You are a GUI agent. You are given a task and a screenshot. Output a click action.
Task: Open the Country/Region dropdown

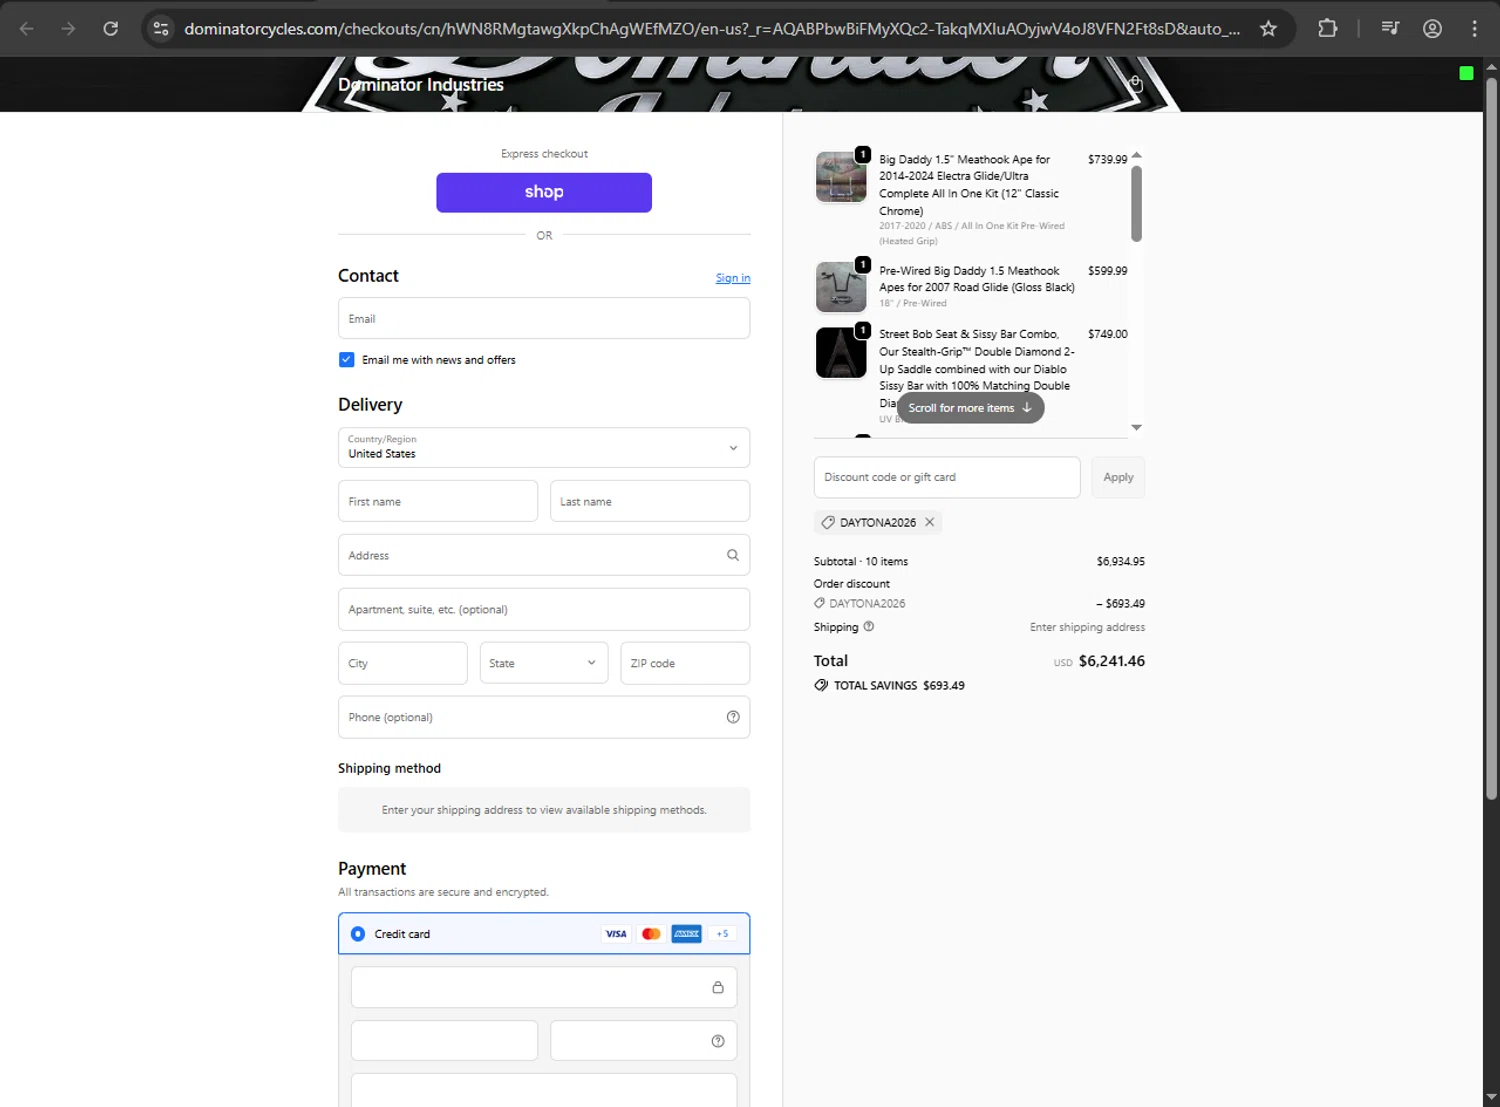pyautogui.click(x=544, y=447)
